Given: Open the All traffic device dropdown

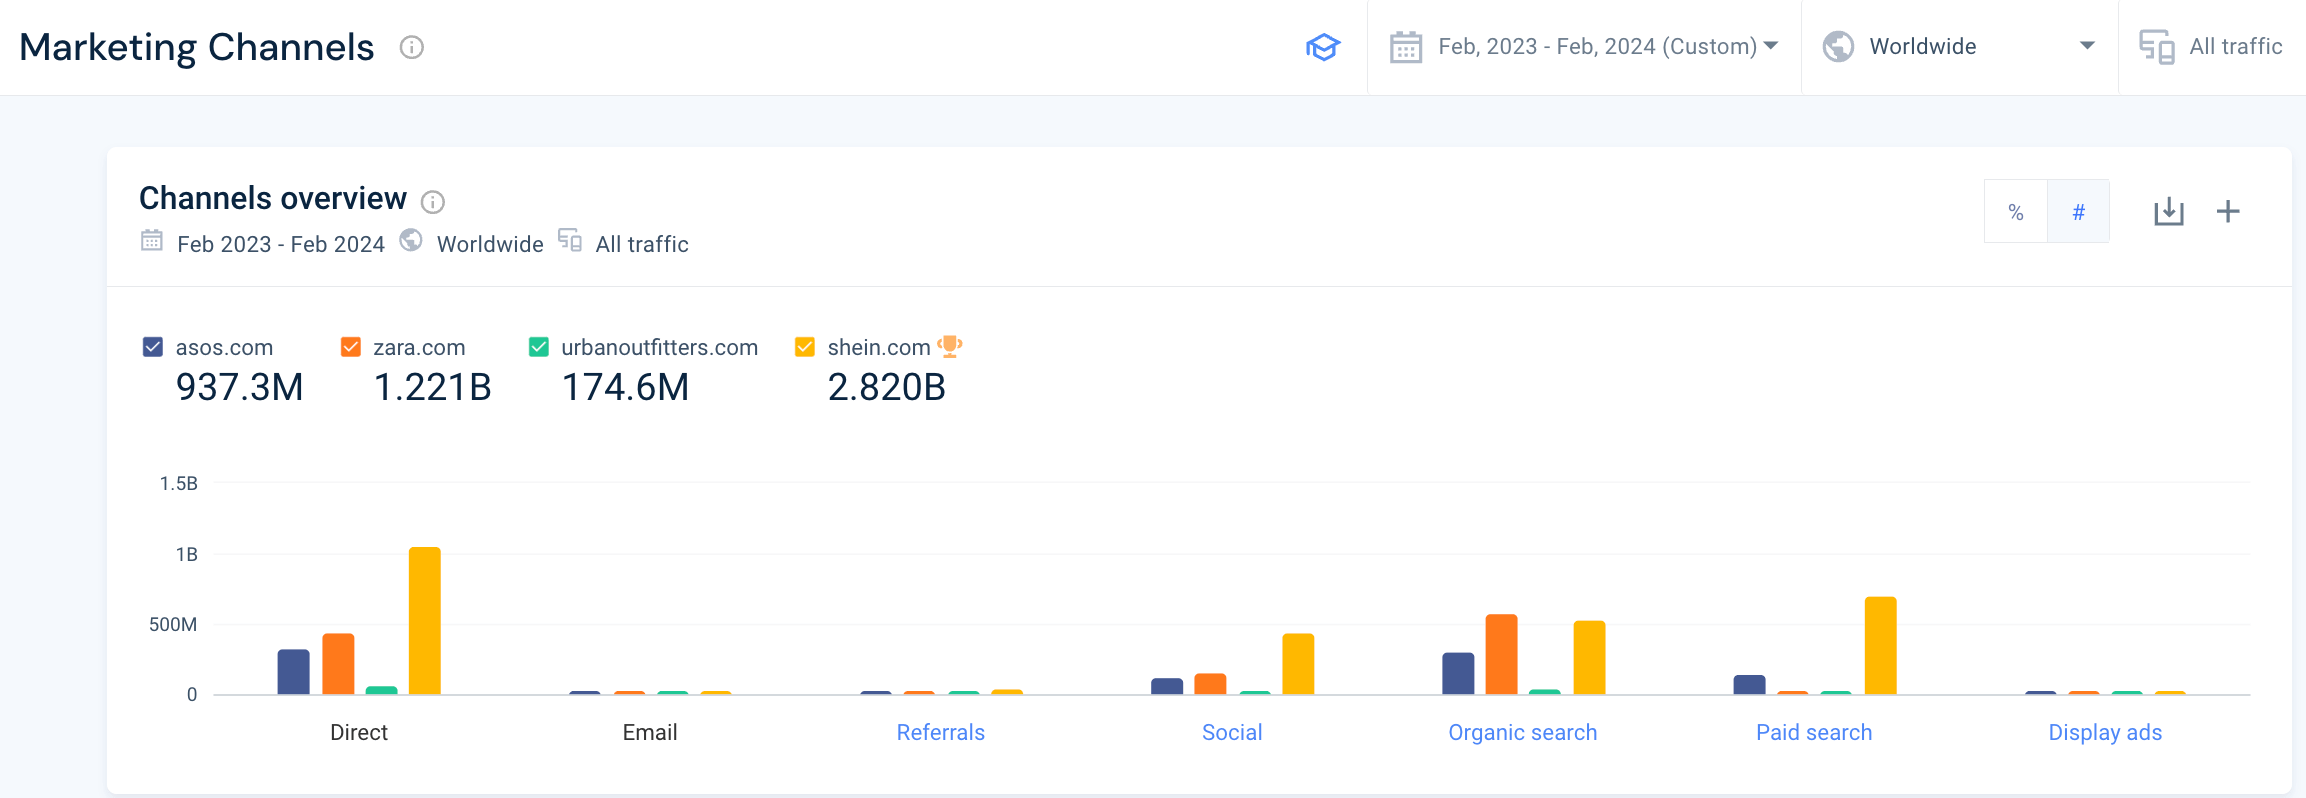Looking at the screenshot, I should 2212,47.
